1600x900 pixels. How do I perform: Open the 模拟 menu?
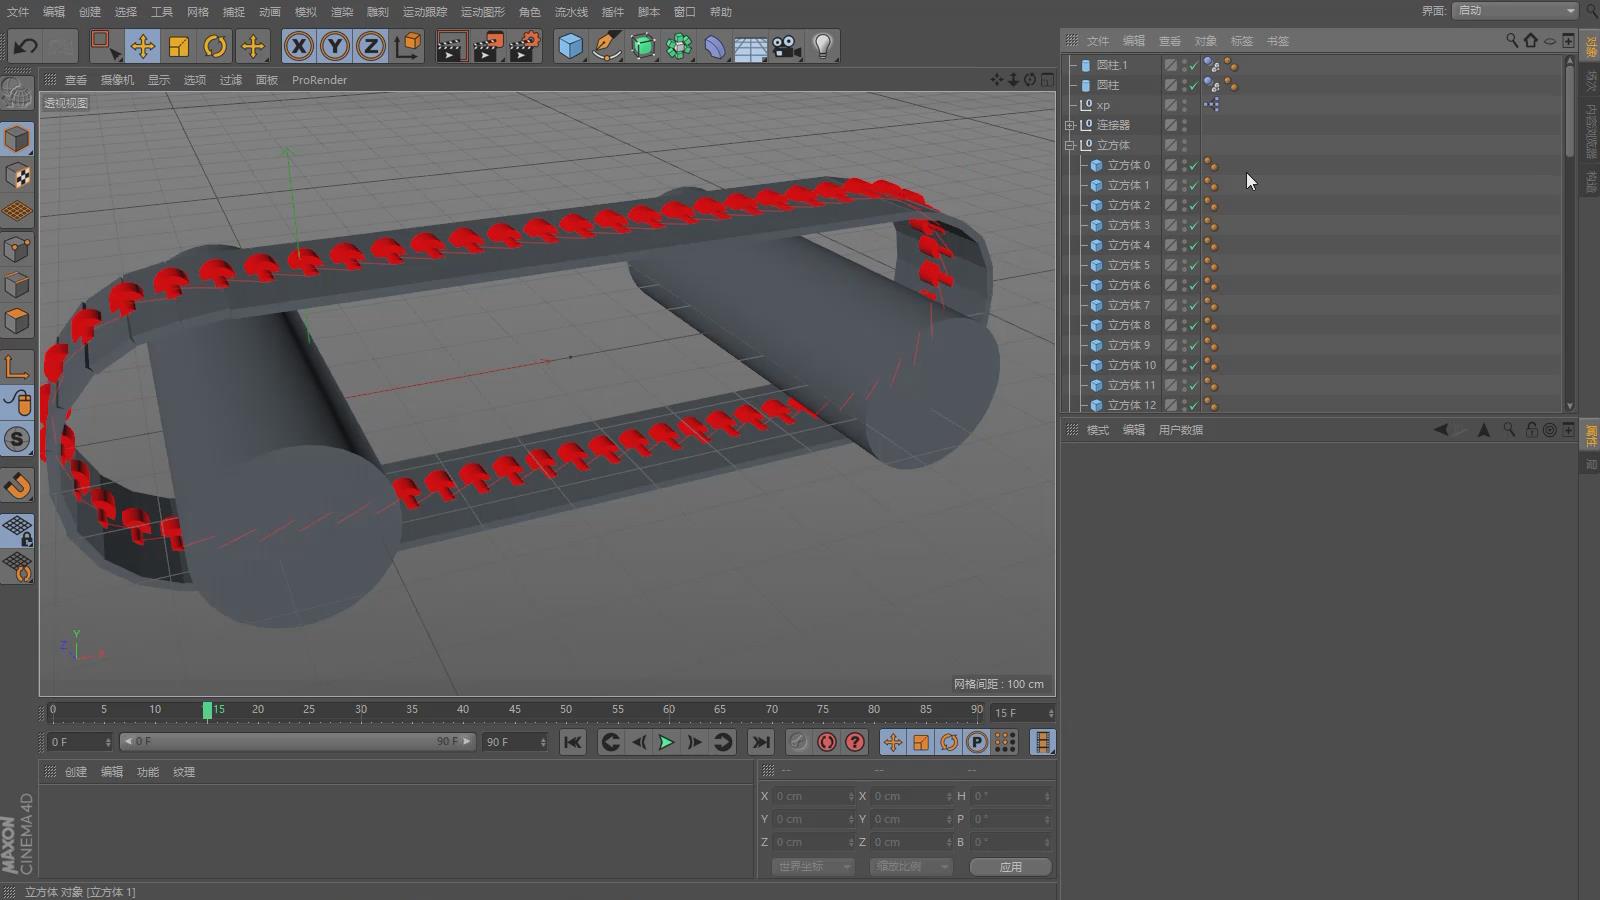305,12
